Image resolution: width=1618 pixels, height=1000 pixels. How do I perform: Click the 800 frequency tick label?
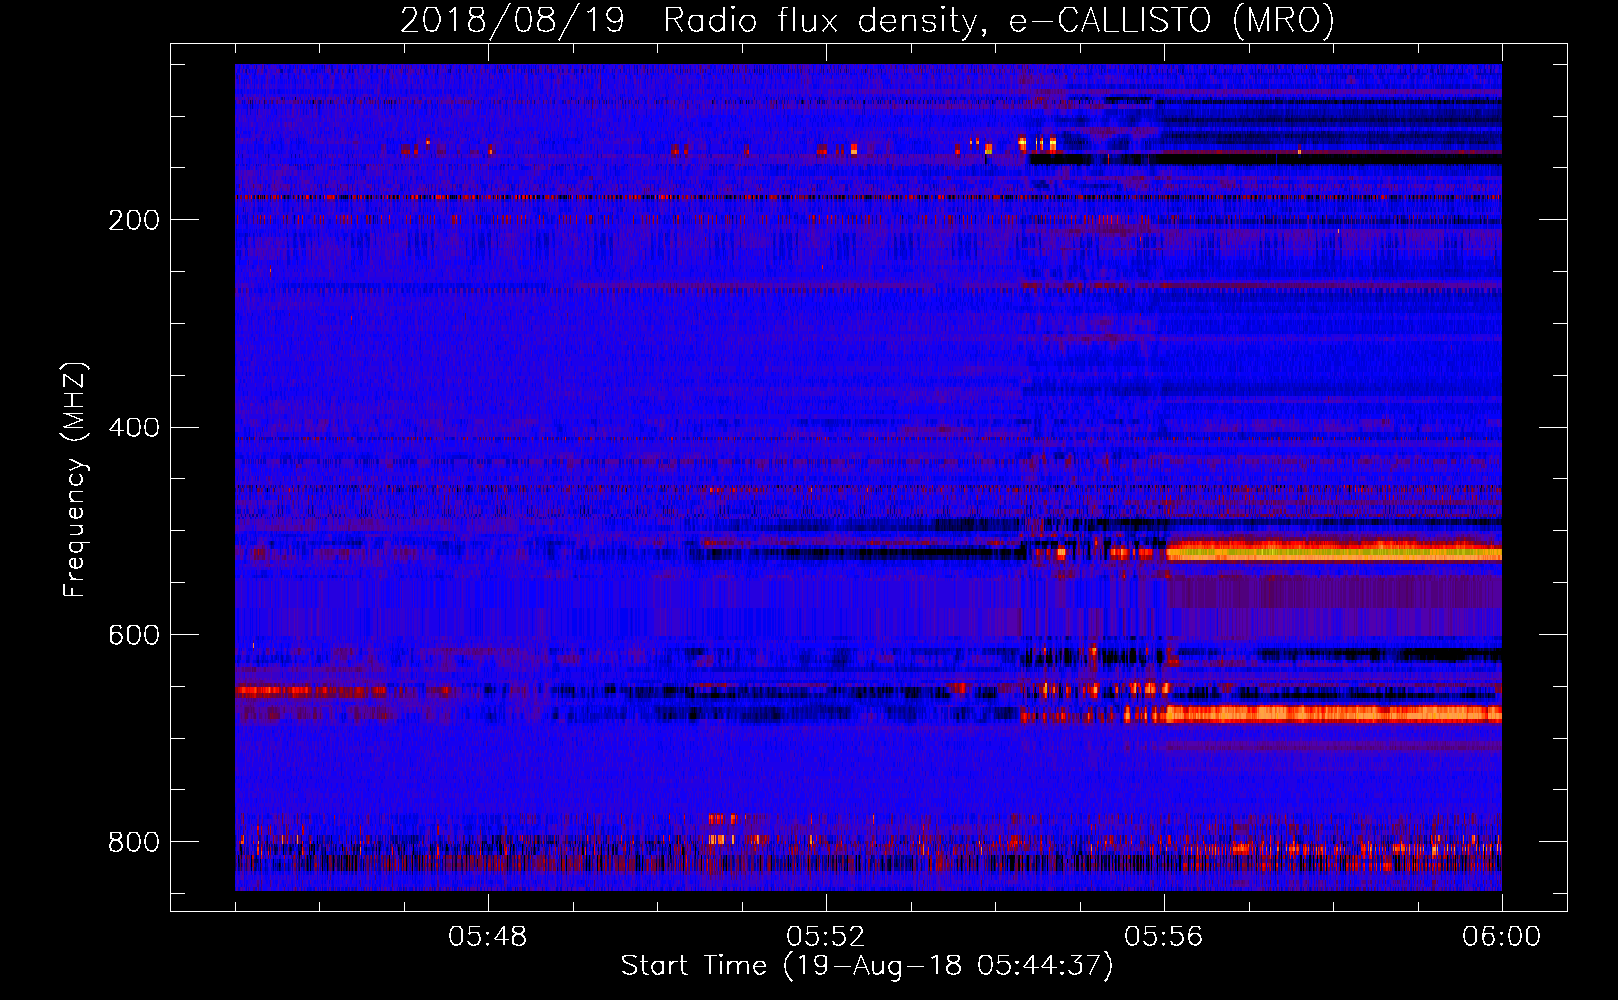tap(134, 842)
